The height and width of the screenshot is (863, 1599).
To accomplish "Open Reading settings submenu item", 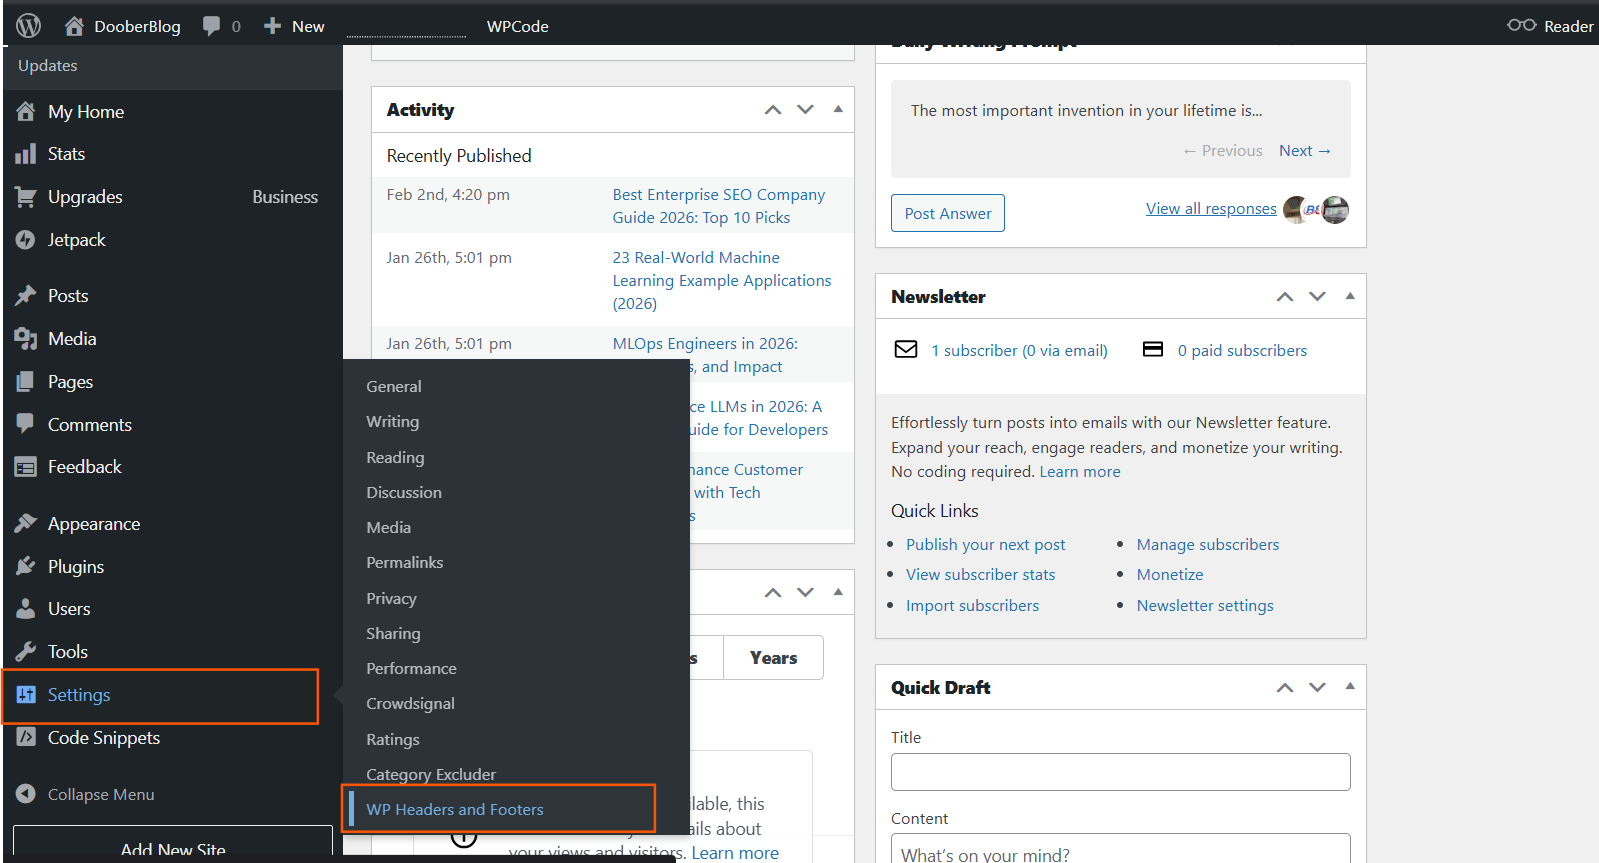I will (395, 457).
